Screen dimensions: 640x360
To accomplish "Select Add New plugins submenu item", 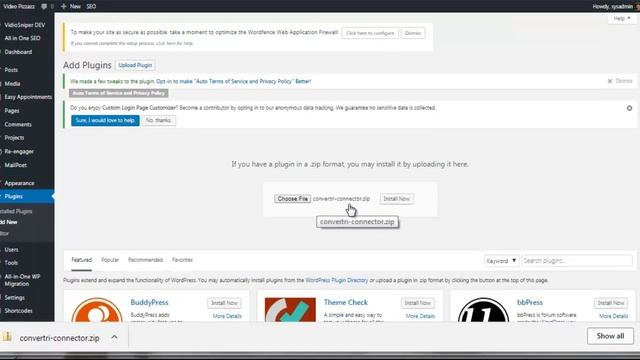I will tap(9, 222).
